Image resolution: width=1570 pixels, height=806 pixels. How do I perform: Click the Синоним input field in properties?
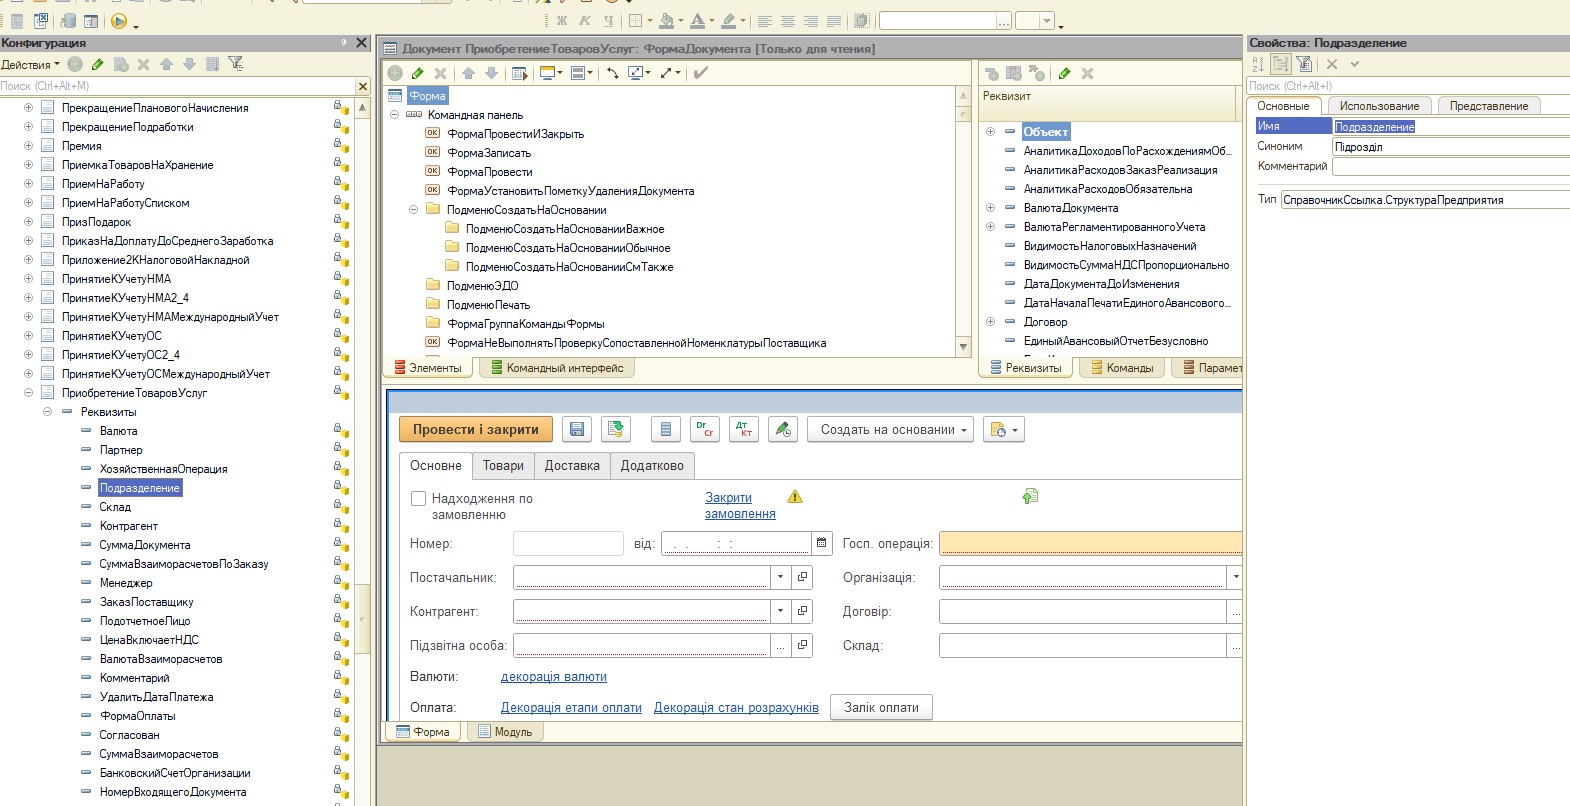[x=1450, y=147]
